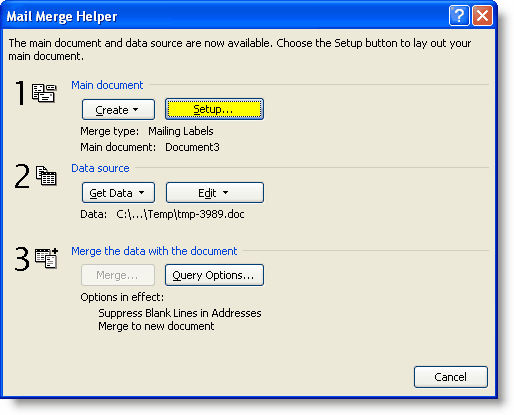Viewport: 514px width, 415px height.
Task: Click the Cancel button
Action: (x=451, y=377)
